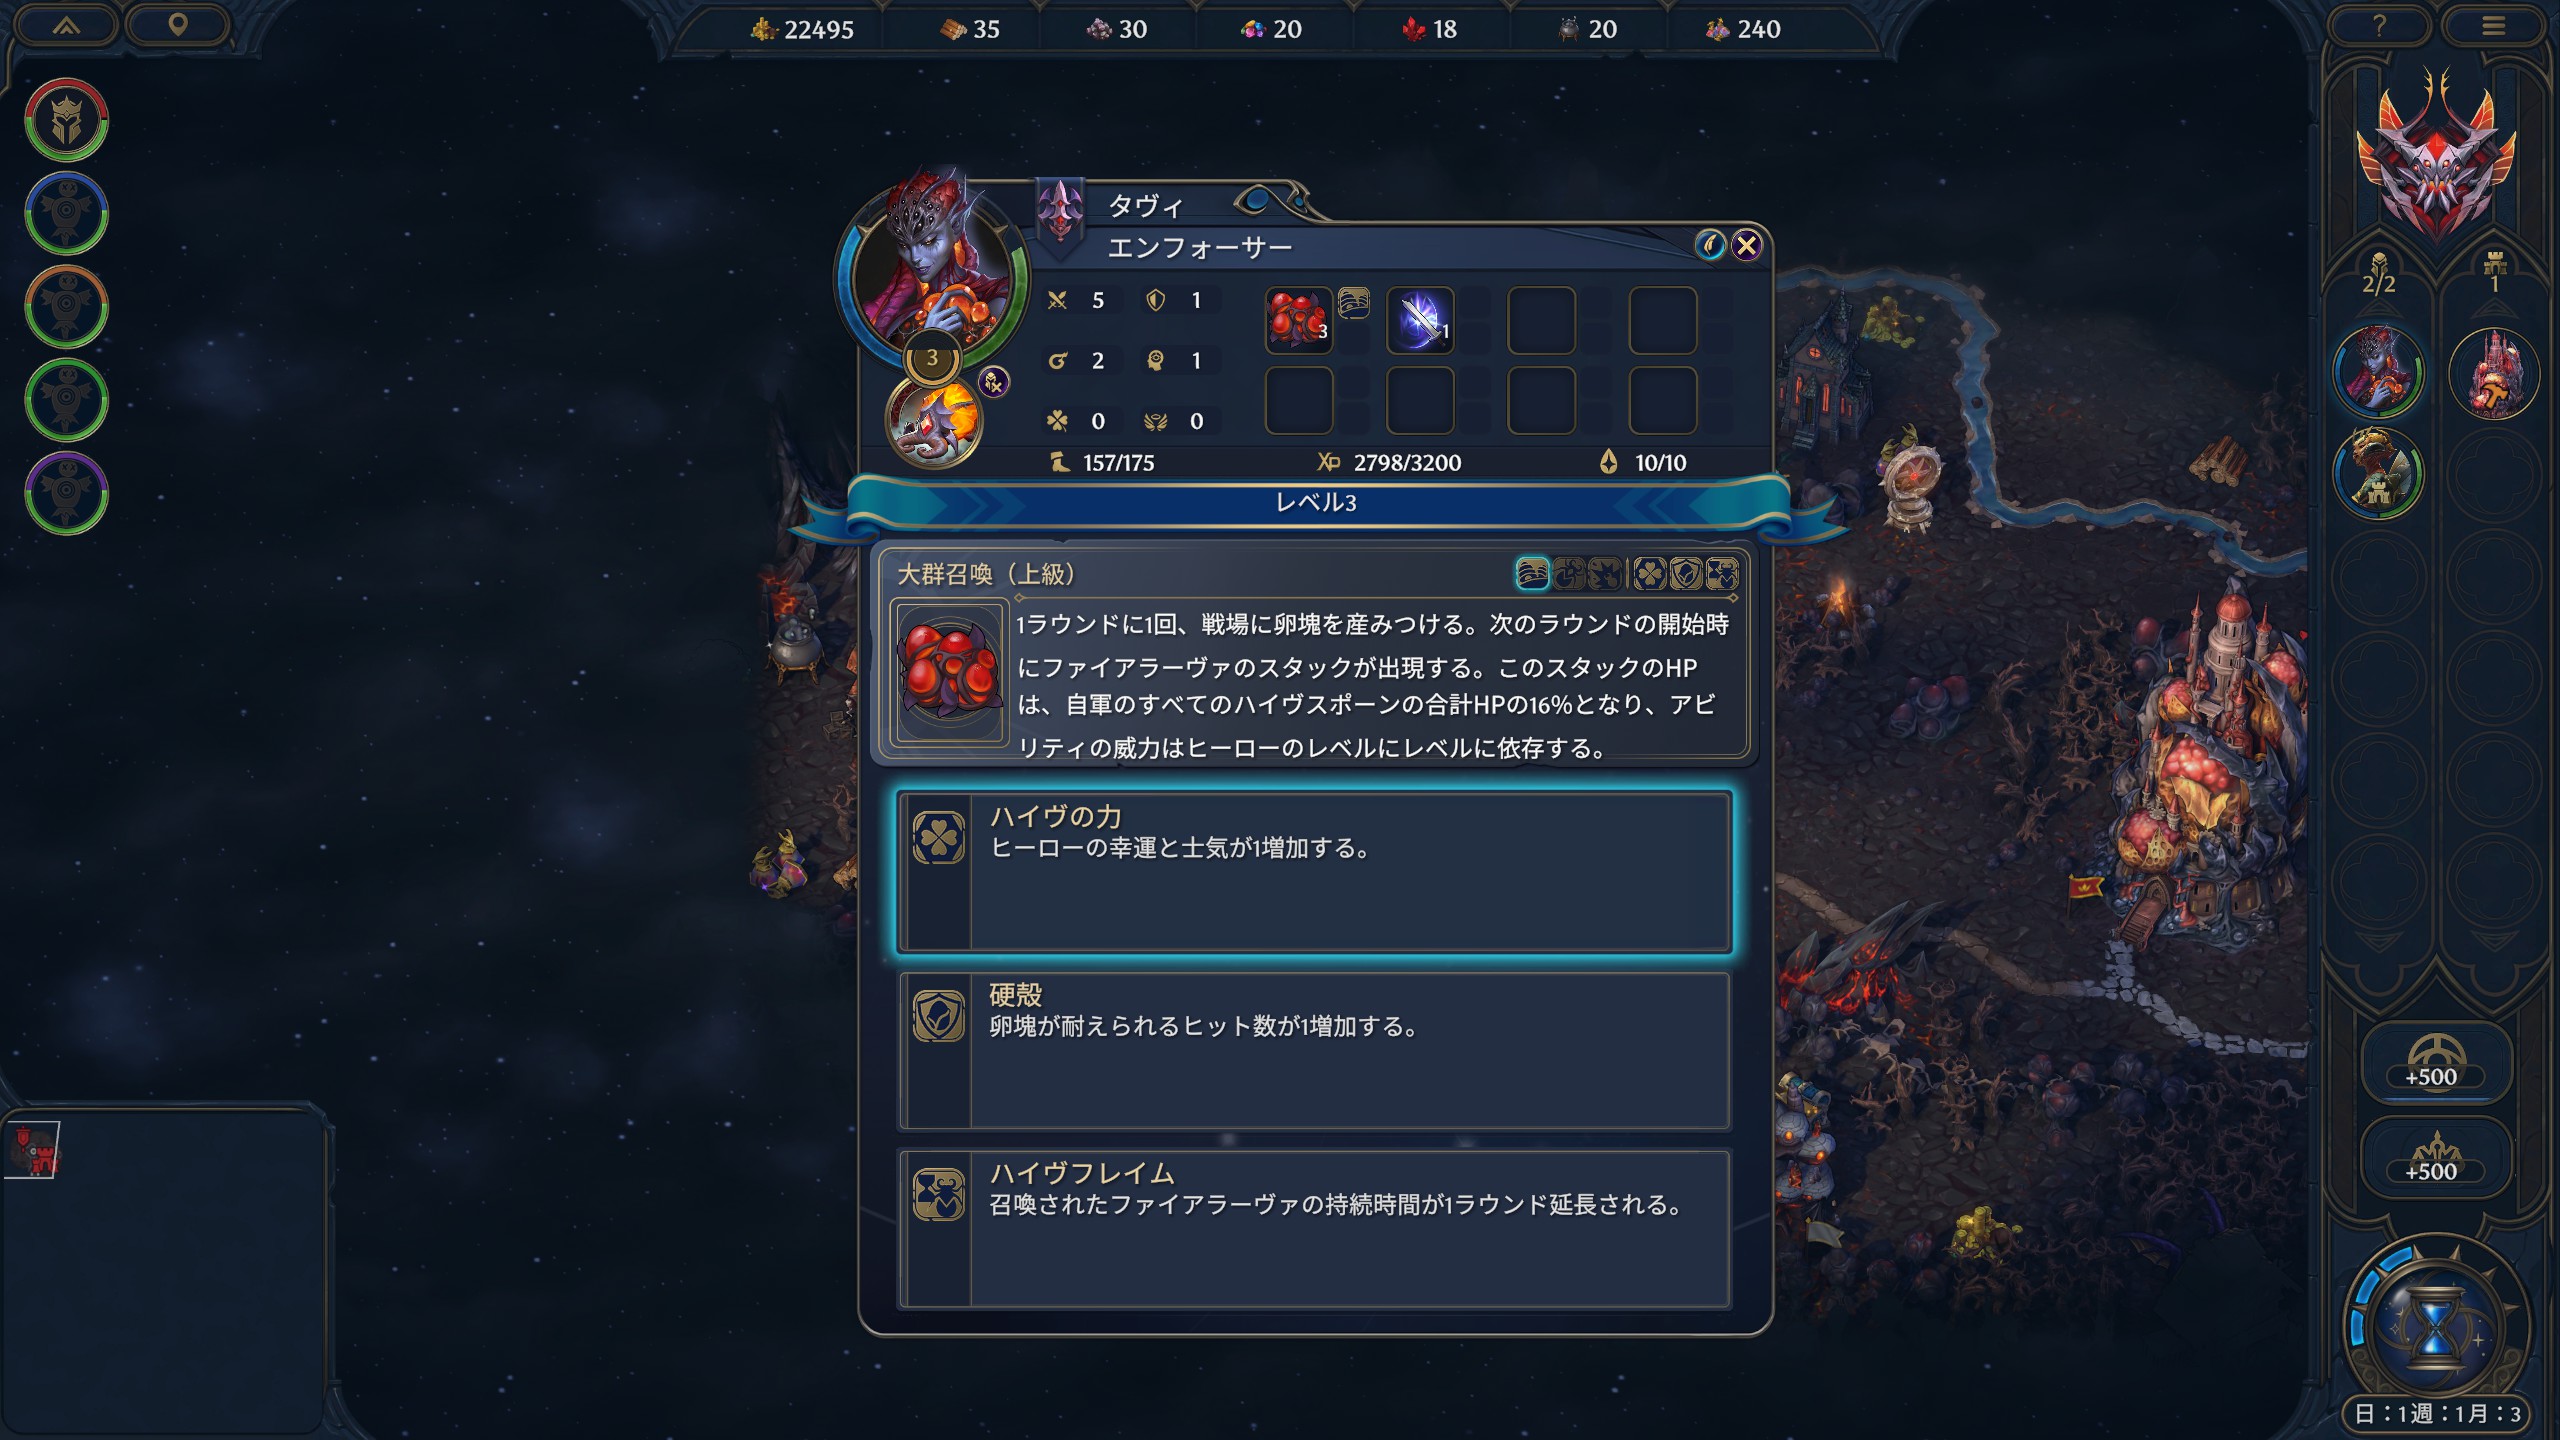
Task: Click the first skill tier icon in row
Action: pyautogui.click(x=1532, y=573)
